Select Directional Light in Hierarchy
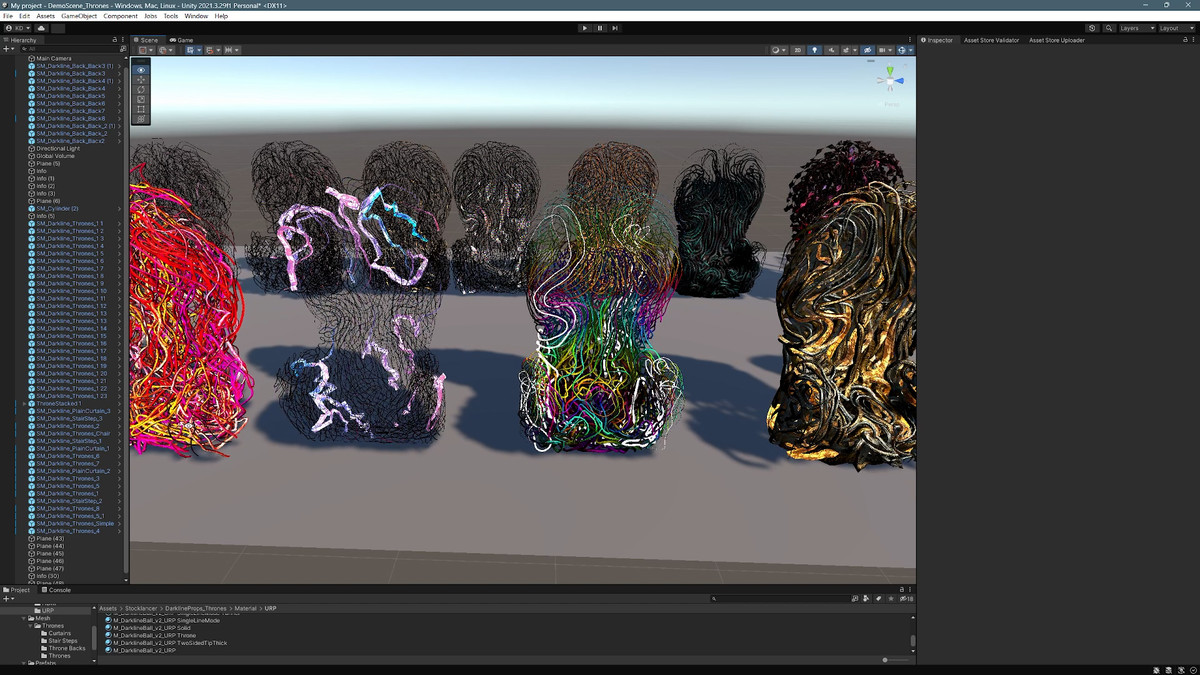The image size is (1200, 675). click(x=58, y=149)
